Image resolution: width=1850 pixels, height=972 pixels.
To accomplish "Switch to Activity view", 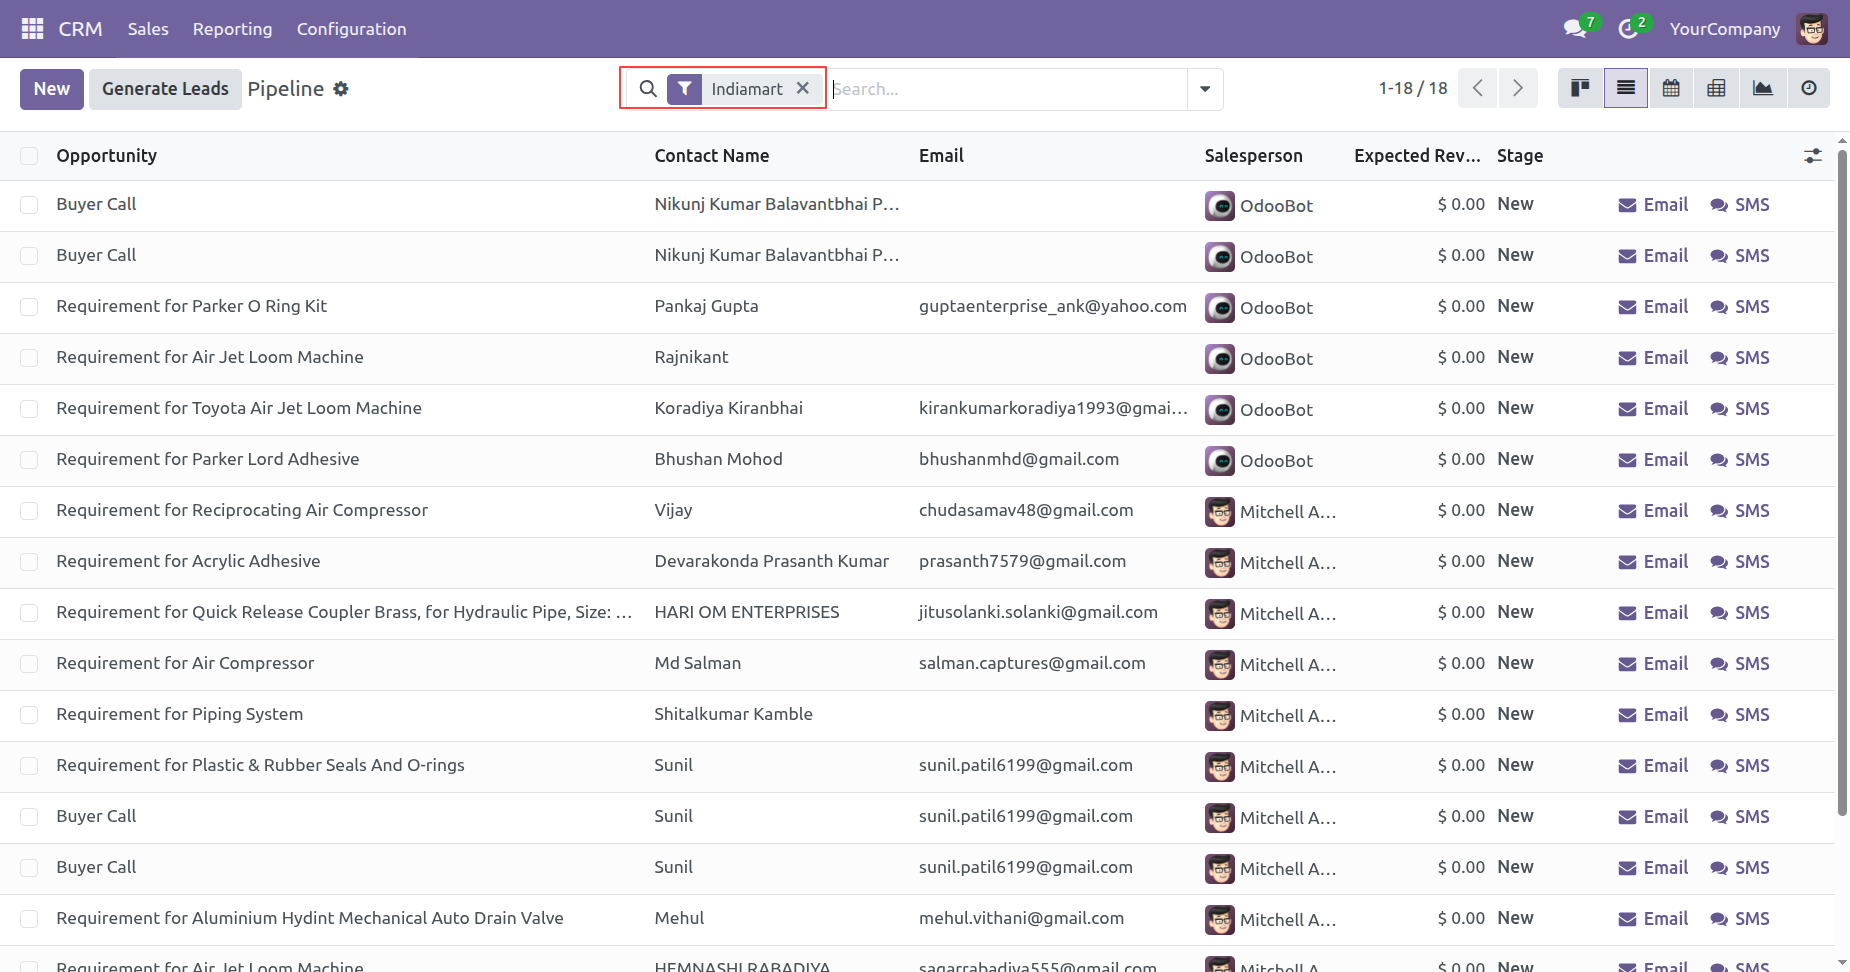I will tap(1808, 89).
